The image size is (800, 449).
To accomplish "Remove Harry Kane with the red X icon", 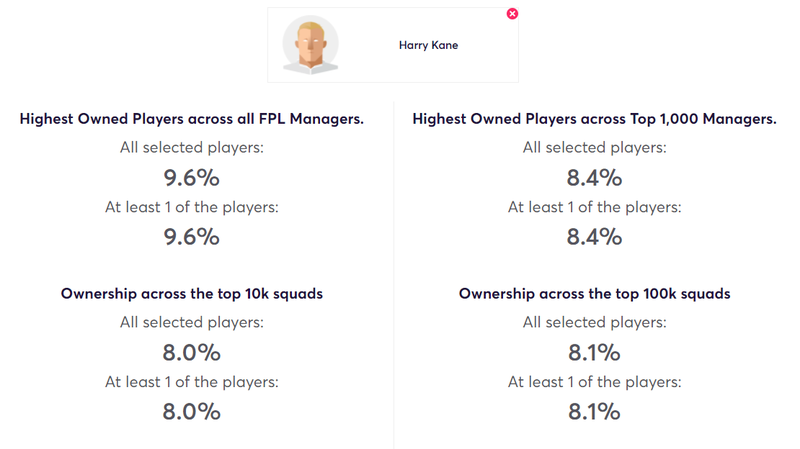I will click(512, 14).
